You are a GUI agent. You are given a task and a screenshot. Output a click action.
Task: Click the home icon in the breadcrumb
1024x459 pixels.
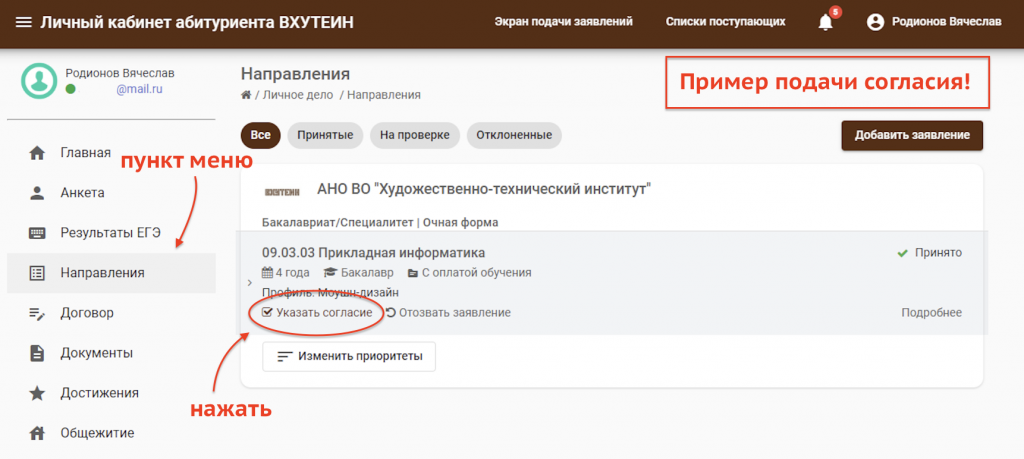[x=246, y=95]
